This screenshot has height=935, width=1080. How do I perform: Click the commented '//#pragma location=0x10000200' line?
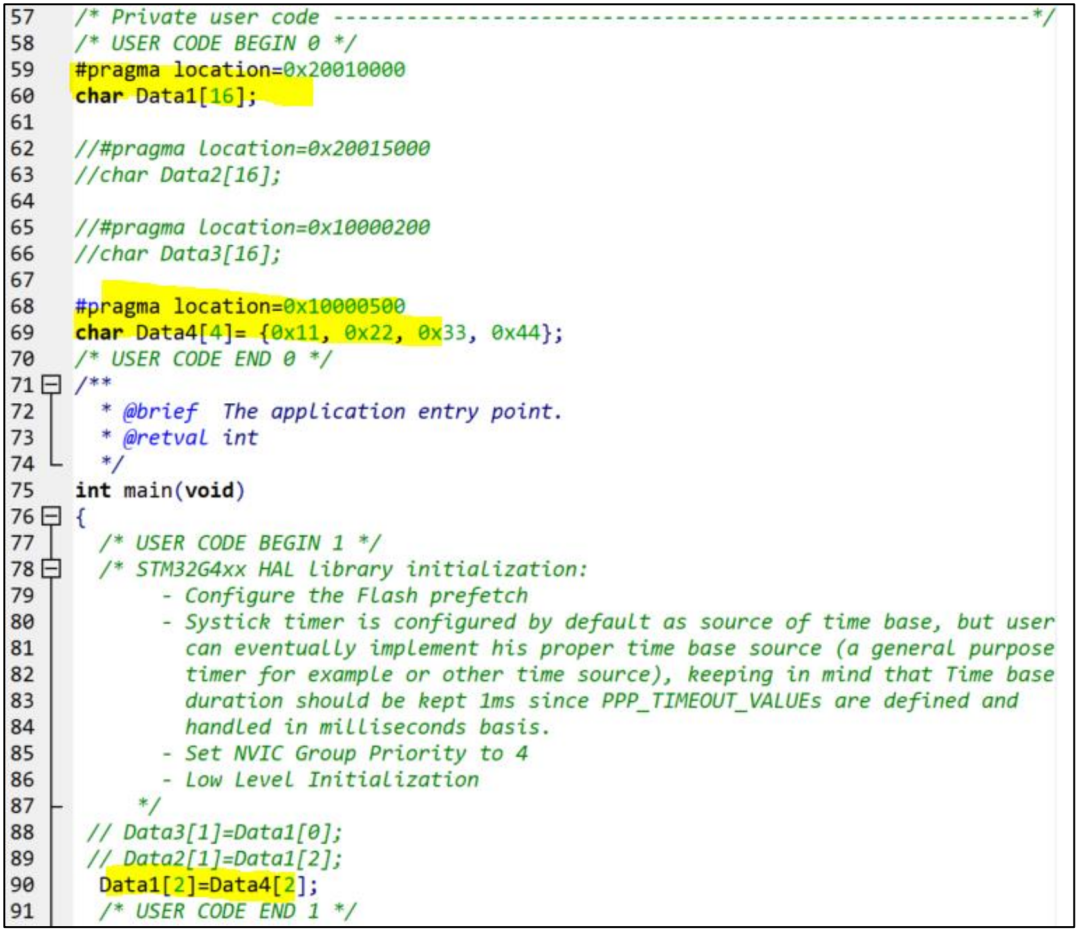coord(252,227)
